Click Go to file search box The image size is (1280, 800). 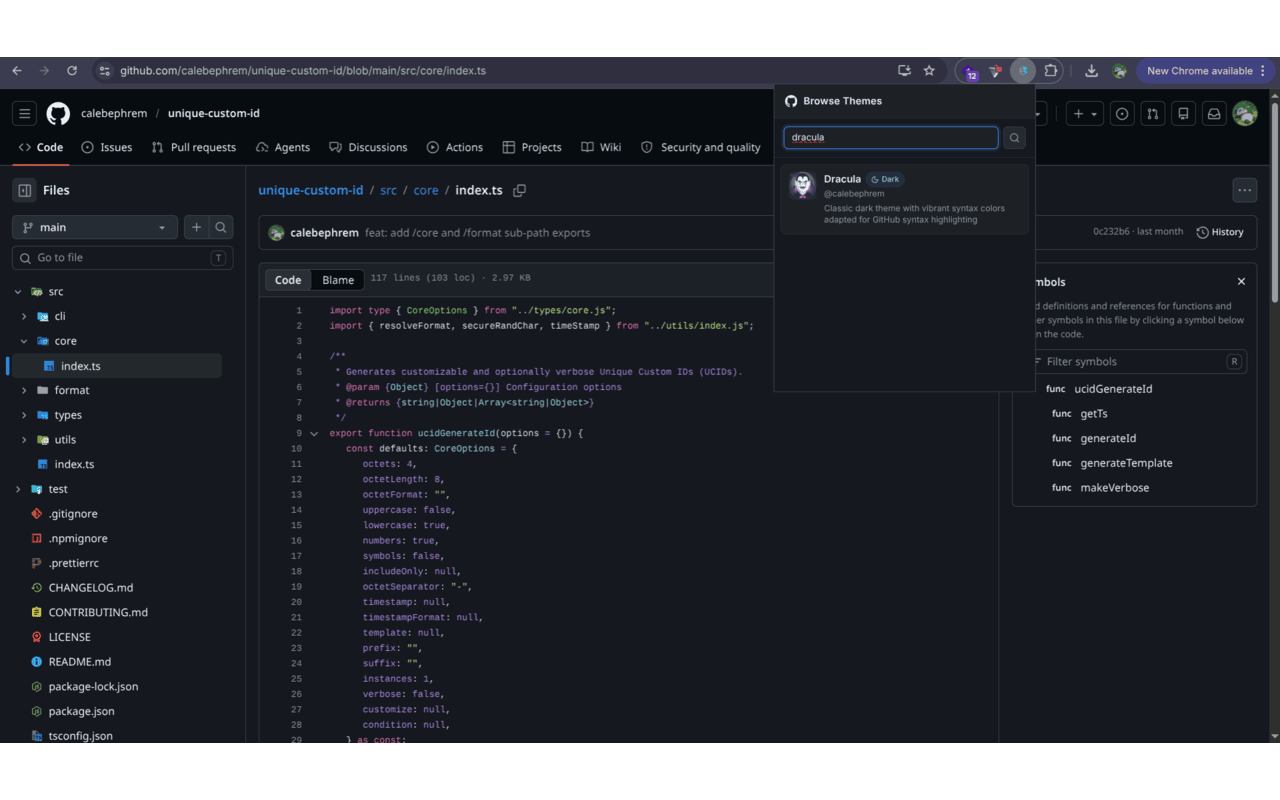[x=122, y=258]
